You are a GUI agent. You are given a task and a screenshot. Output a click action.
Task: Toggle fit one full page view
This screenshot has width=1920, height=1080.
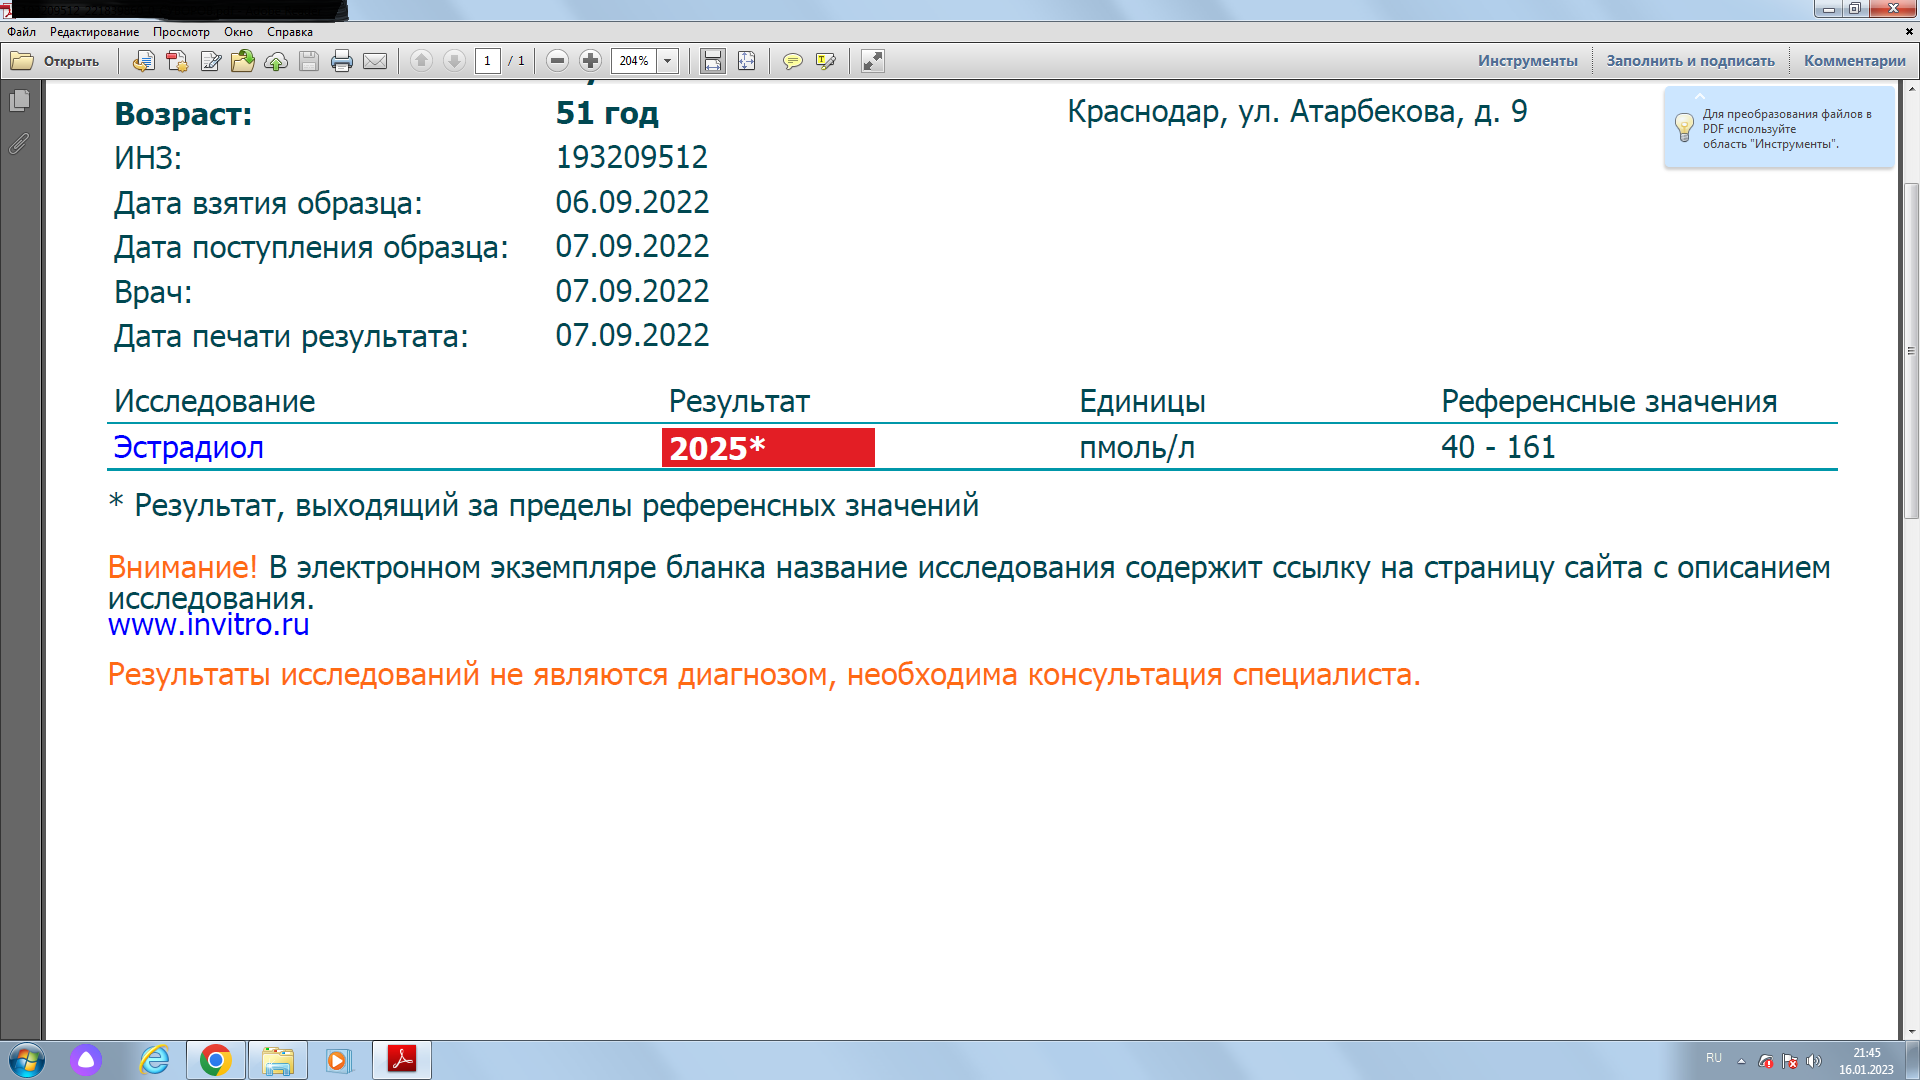[x=746, y=61]
